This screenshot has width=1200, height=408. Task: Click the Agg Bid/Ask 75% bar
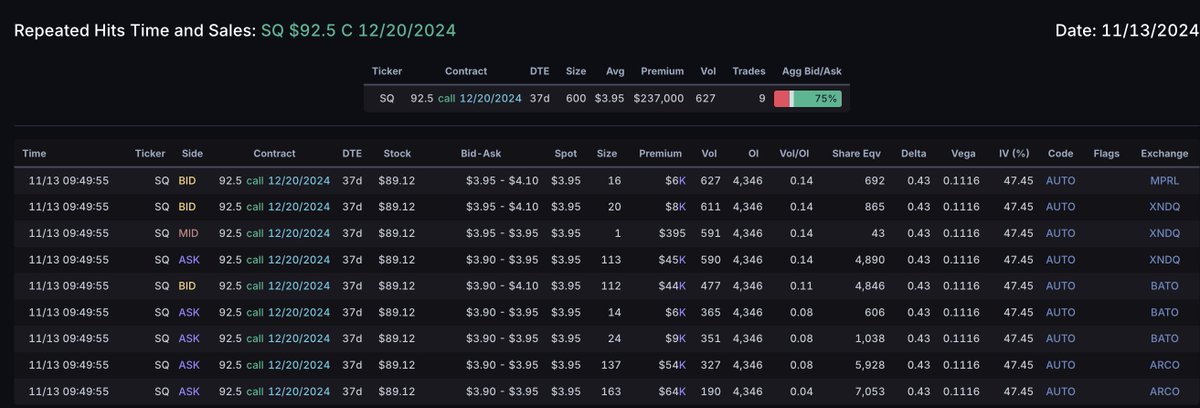[x=808, y=99]
